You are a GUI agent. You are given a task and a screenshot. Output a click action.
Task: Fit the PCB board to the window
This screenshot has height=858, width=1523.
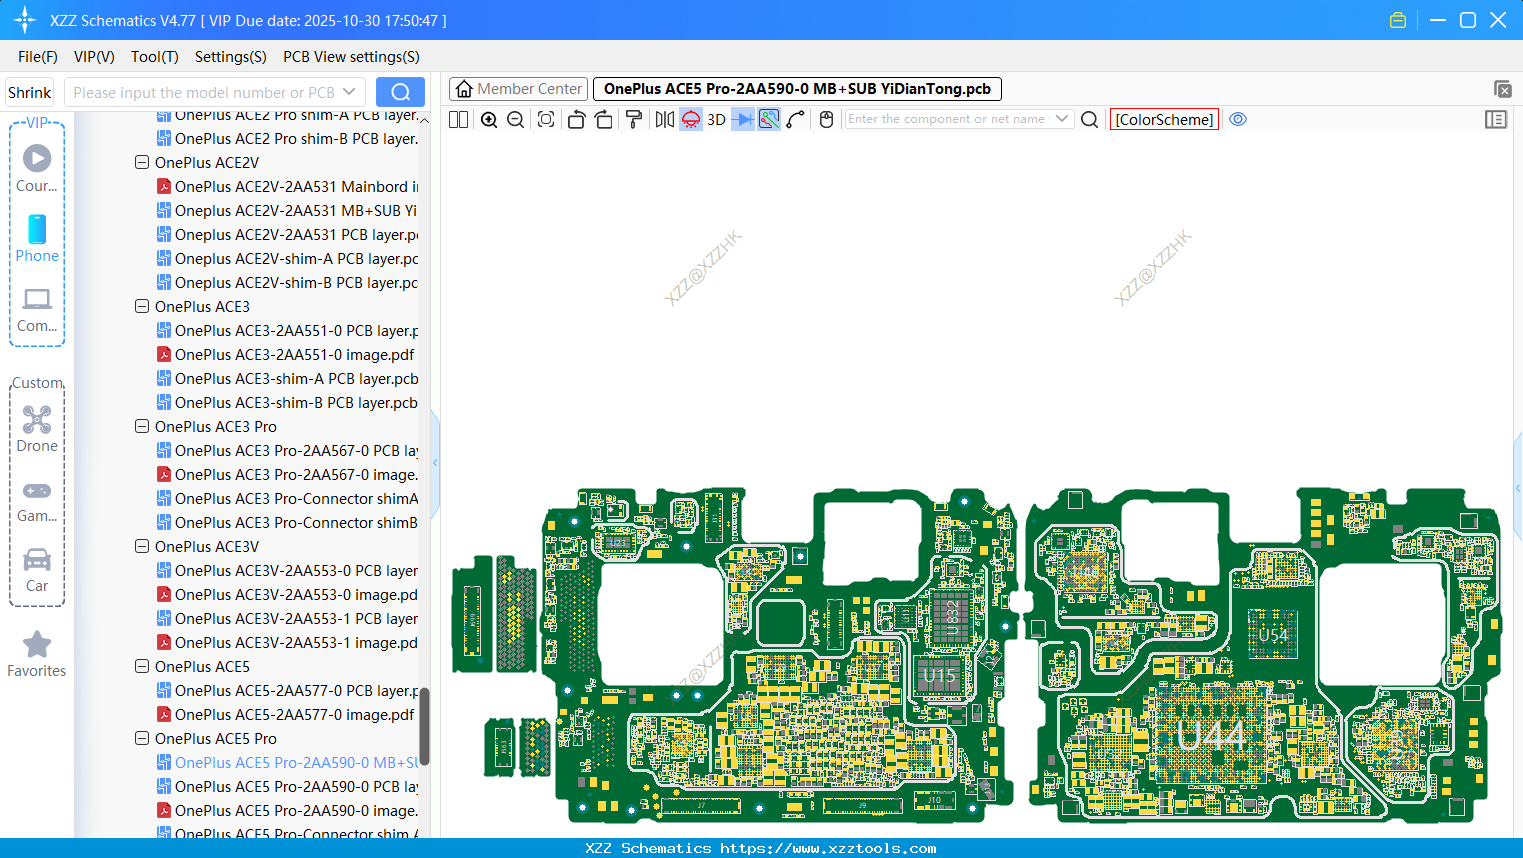(x=546, y=120)
